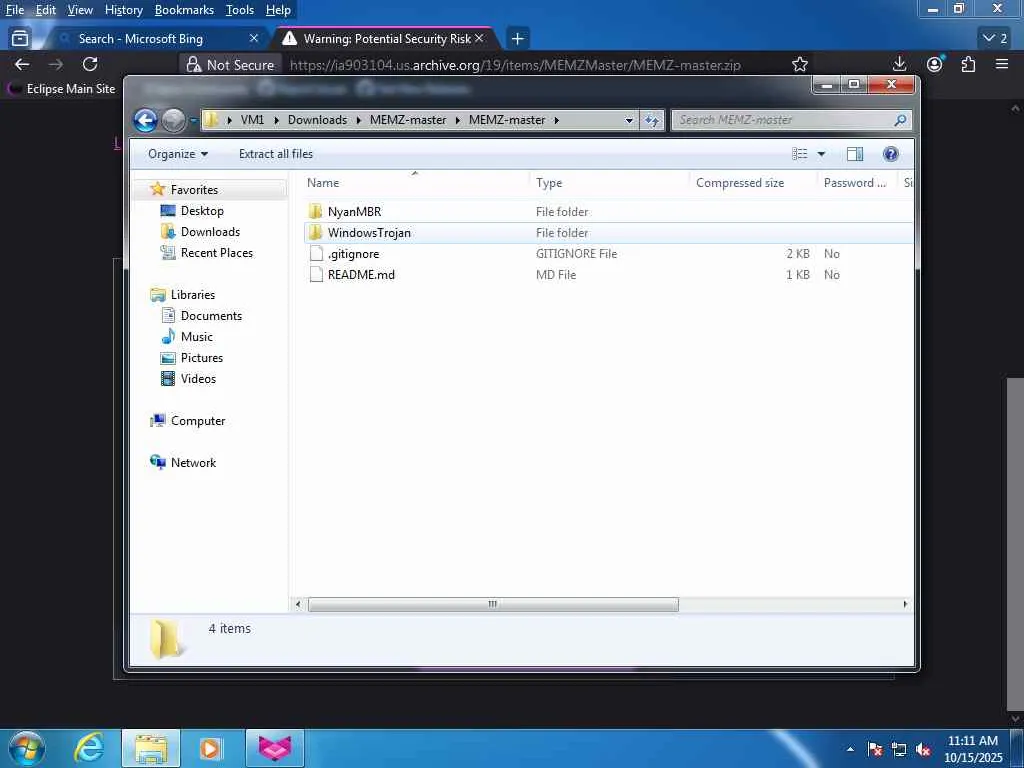Screen dimensions: 1024x768
Task: Open a new browser tab
Action: tap(517, 39)
